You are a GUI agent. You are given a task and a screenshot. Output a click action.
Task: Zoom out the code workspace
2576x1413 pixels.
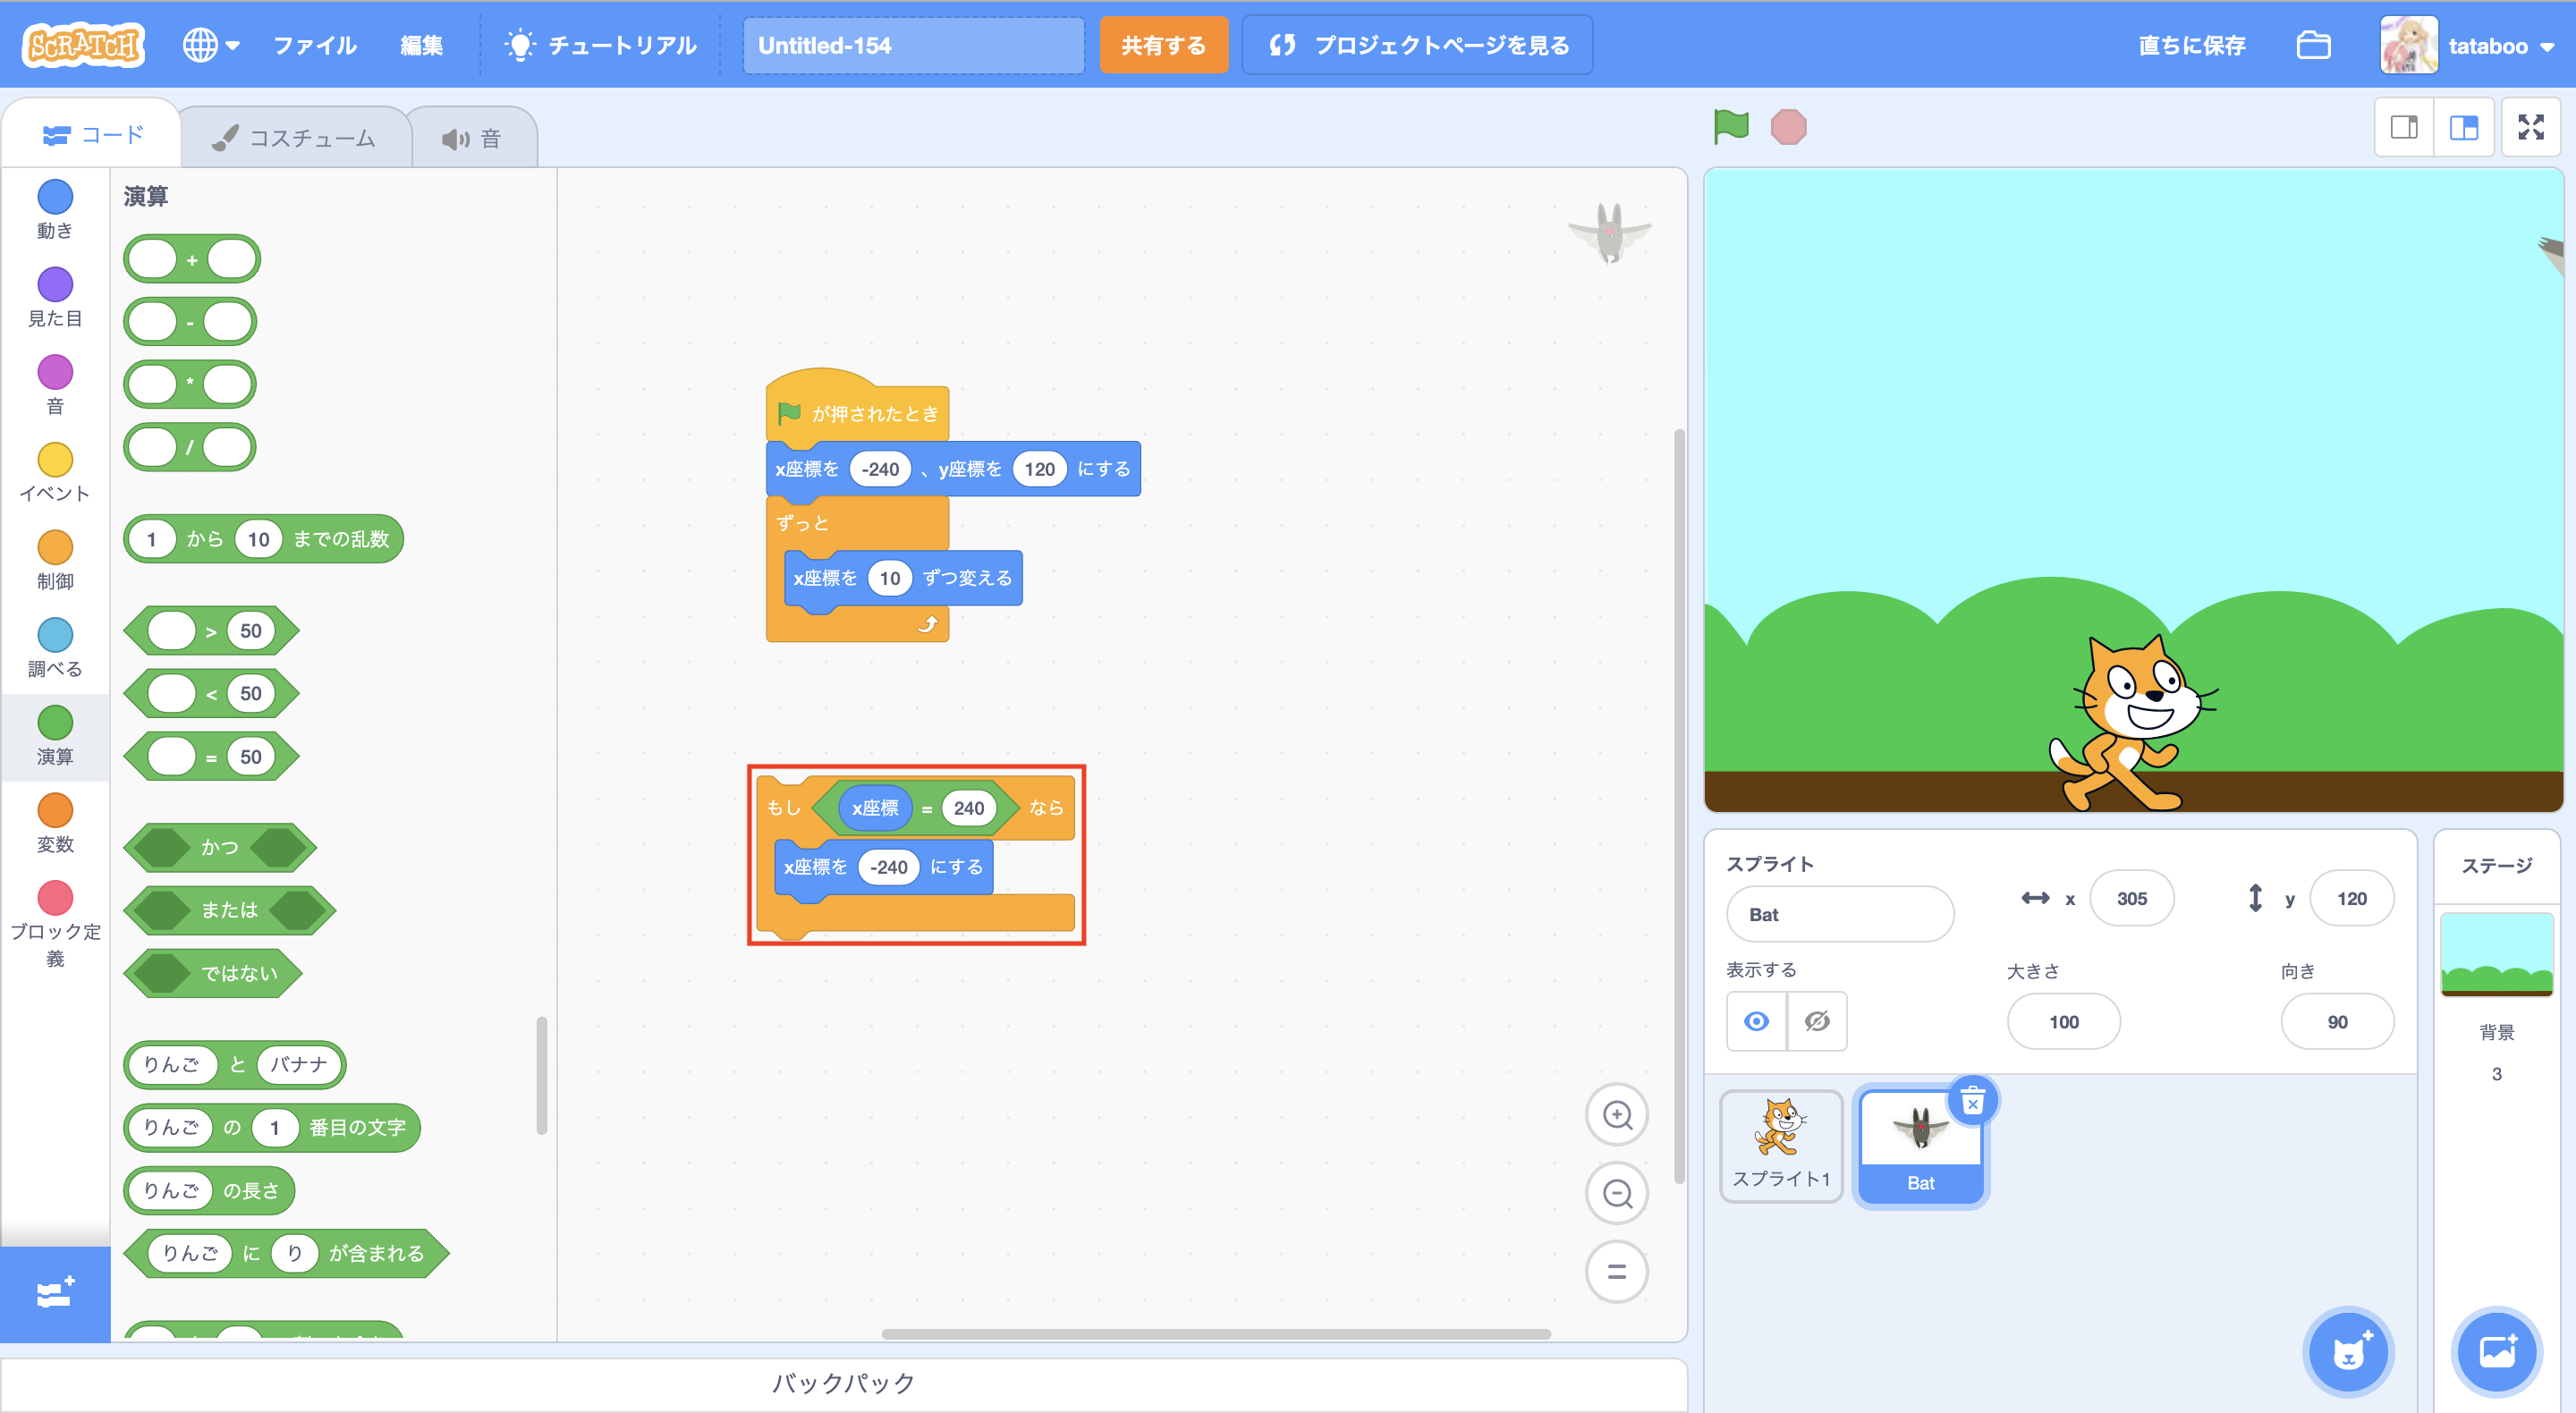(1616, 1193)
